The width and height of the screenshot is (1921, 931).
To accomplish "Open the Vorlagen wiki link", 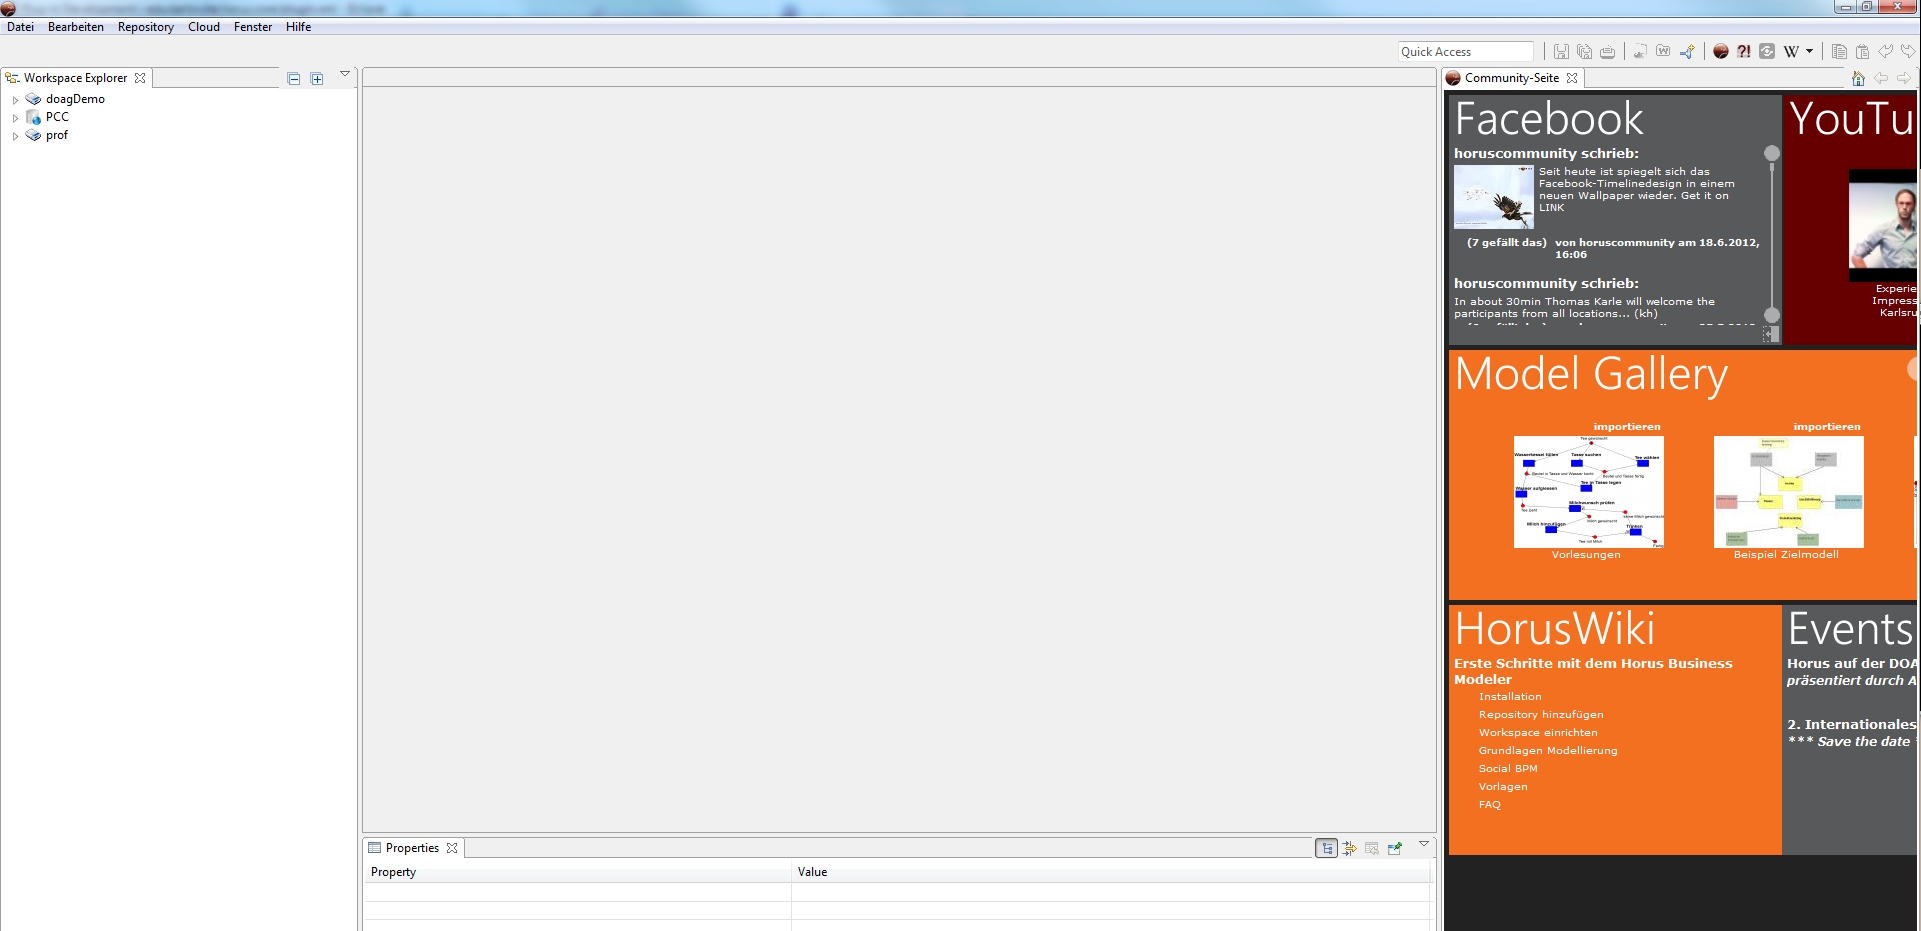I will click(1503, 787).
